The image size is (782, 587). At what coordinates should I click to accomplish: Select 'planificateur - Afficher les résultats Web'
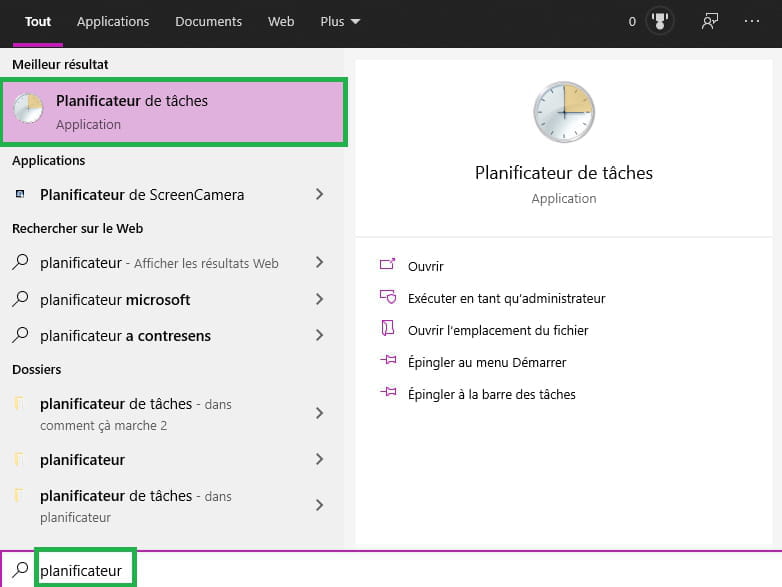click(x=172, y=263)
